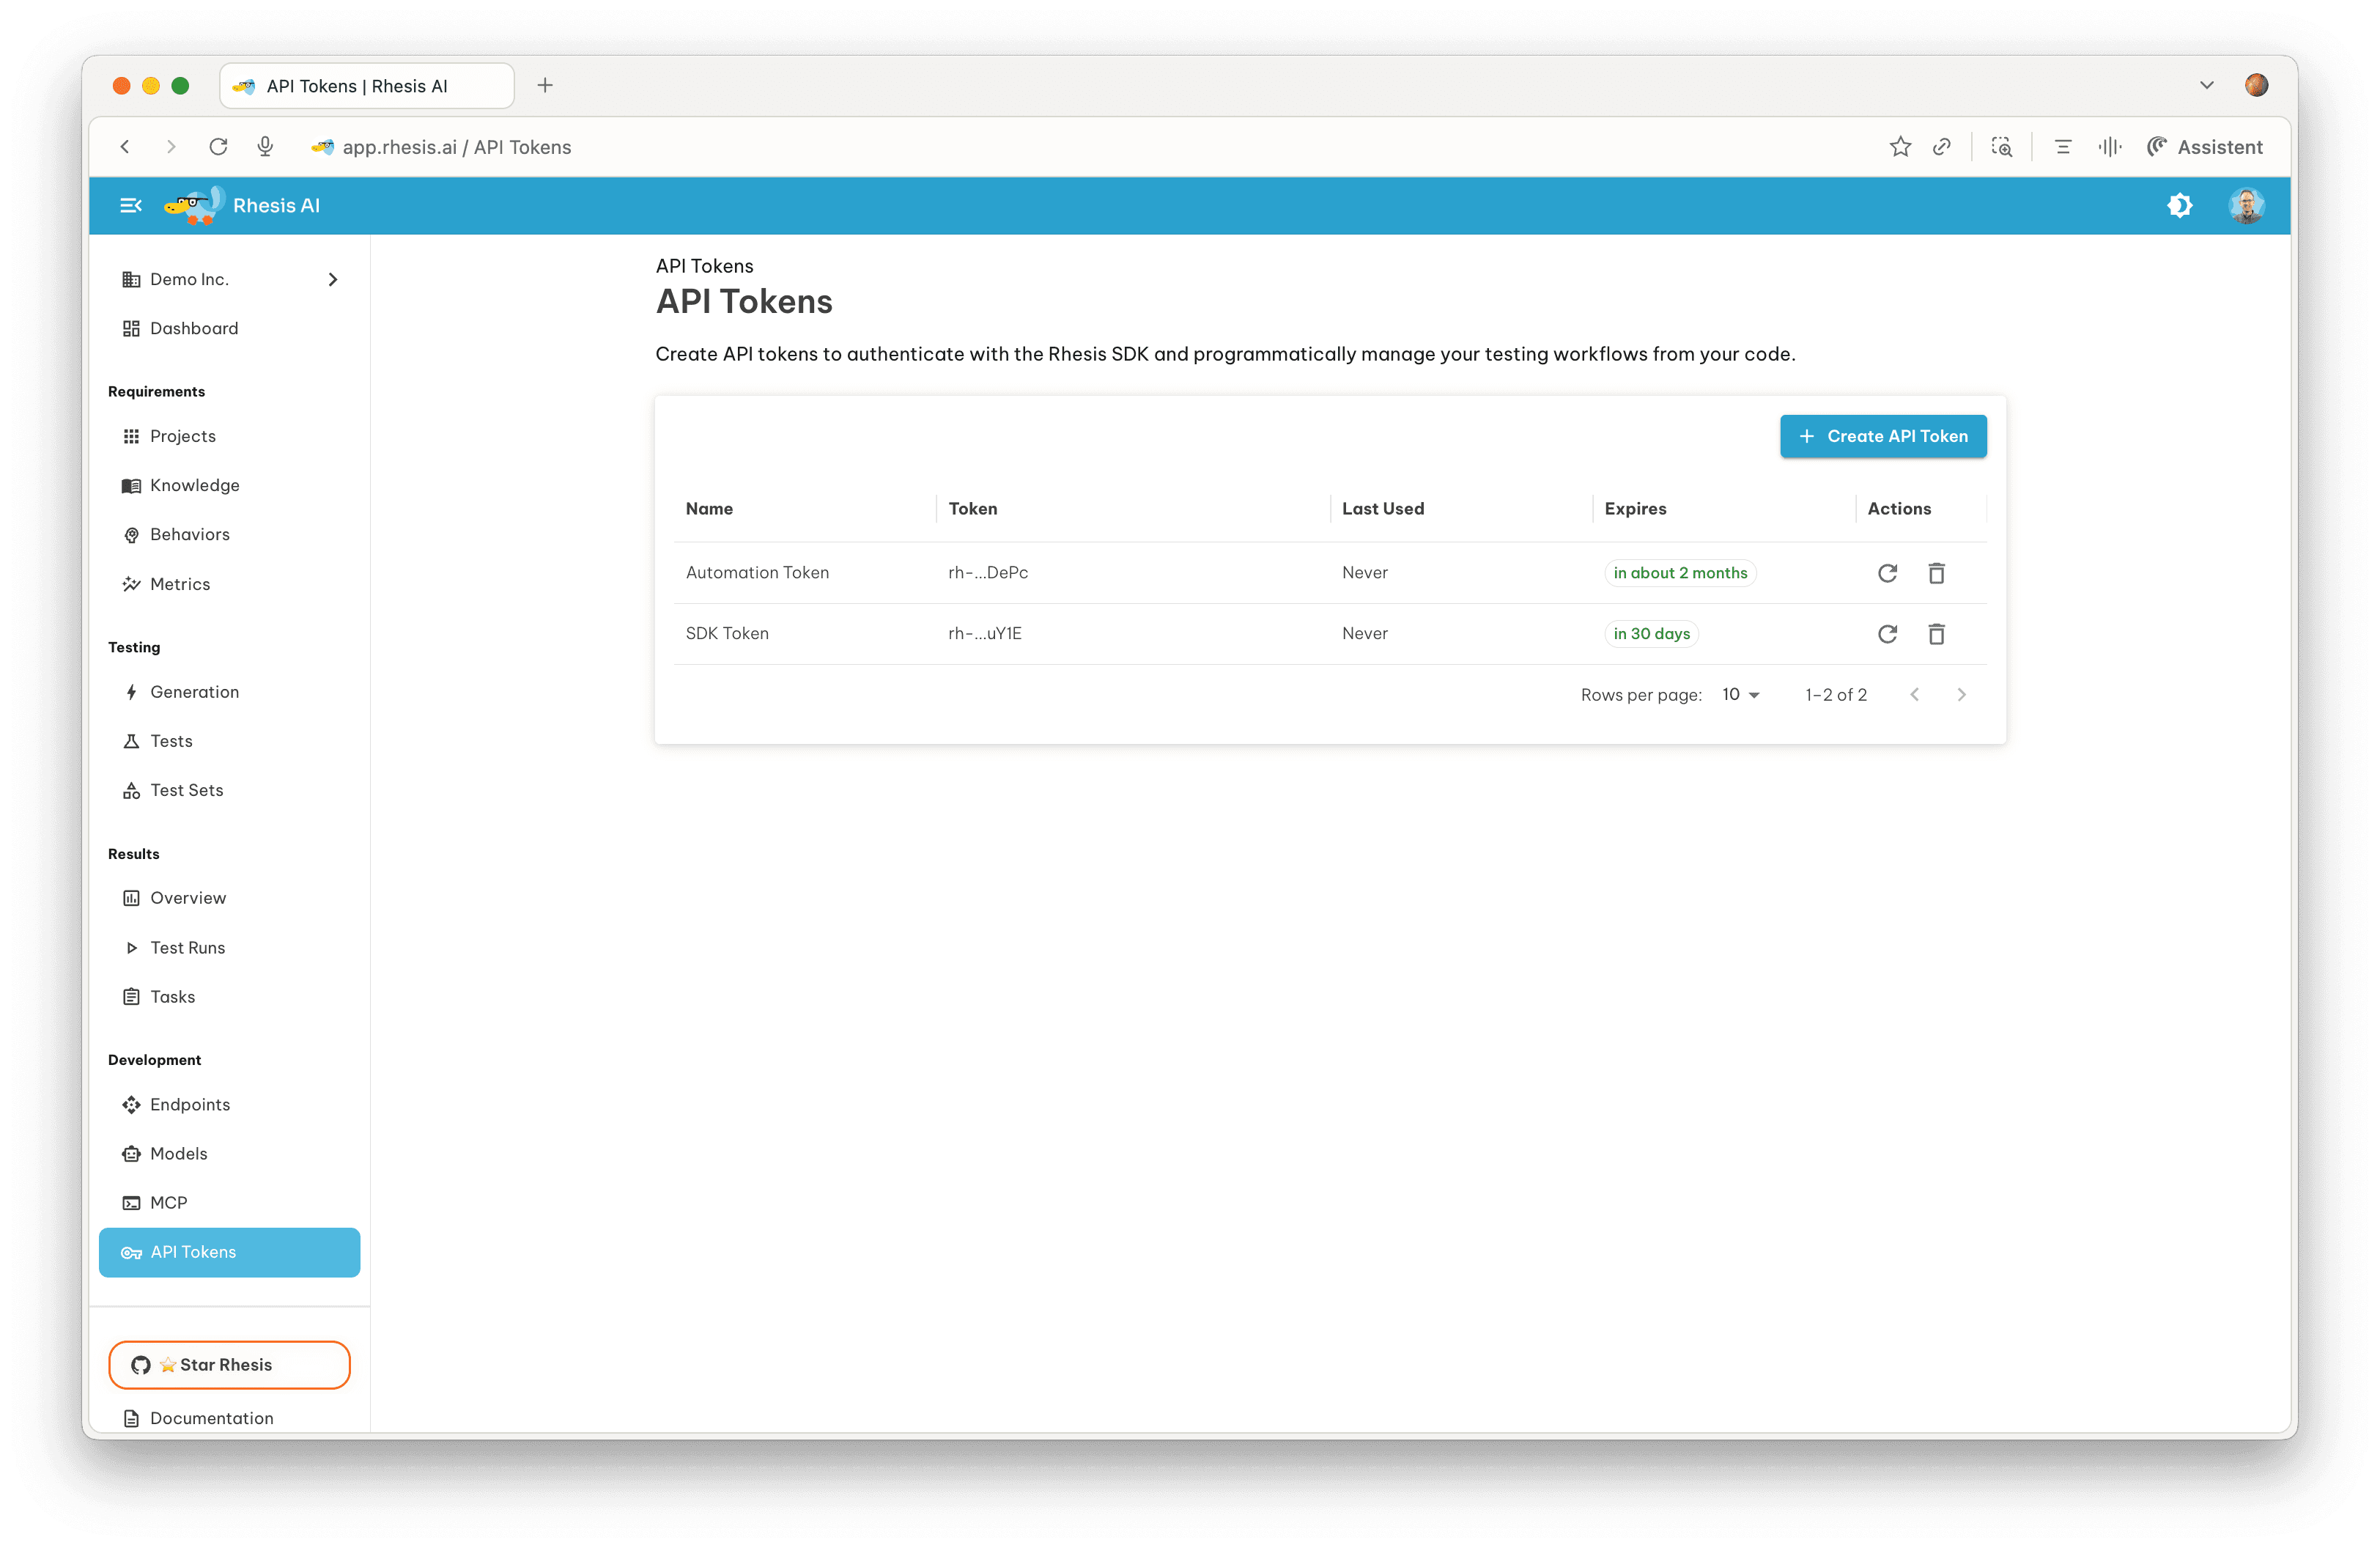Select the API Tokens browser tab

click(366, 85)
